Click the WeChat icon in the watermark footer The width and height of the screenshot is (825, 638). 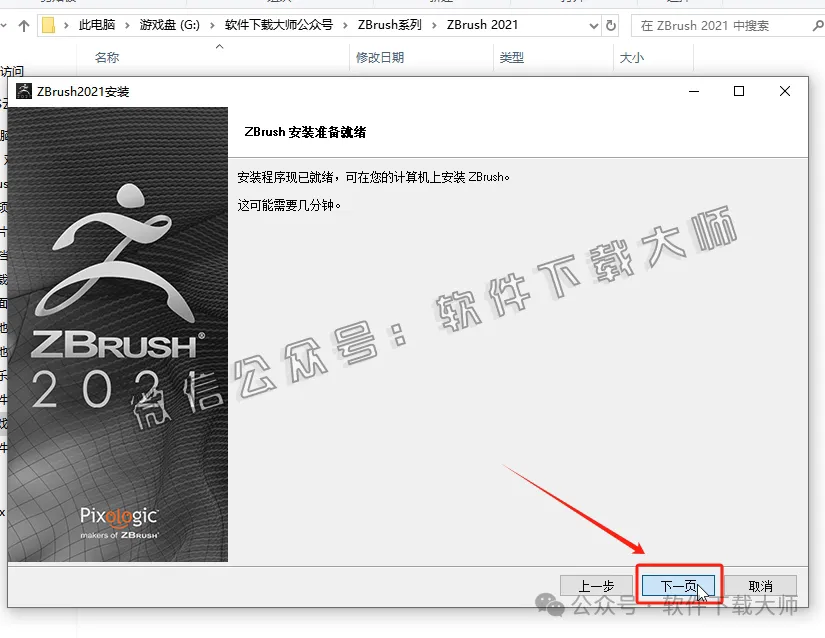click(549, 605)
